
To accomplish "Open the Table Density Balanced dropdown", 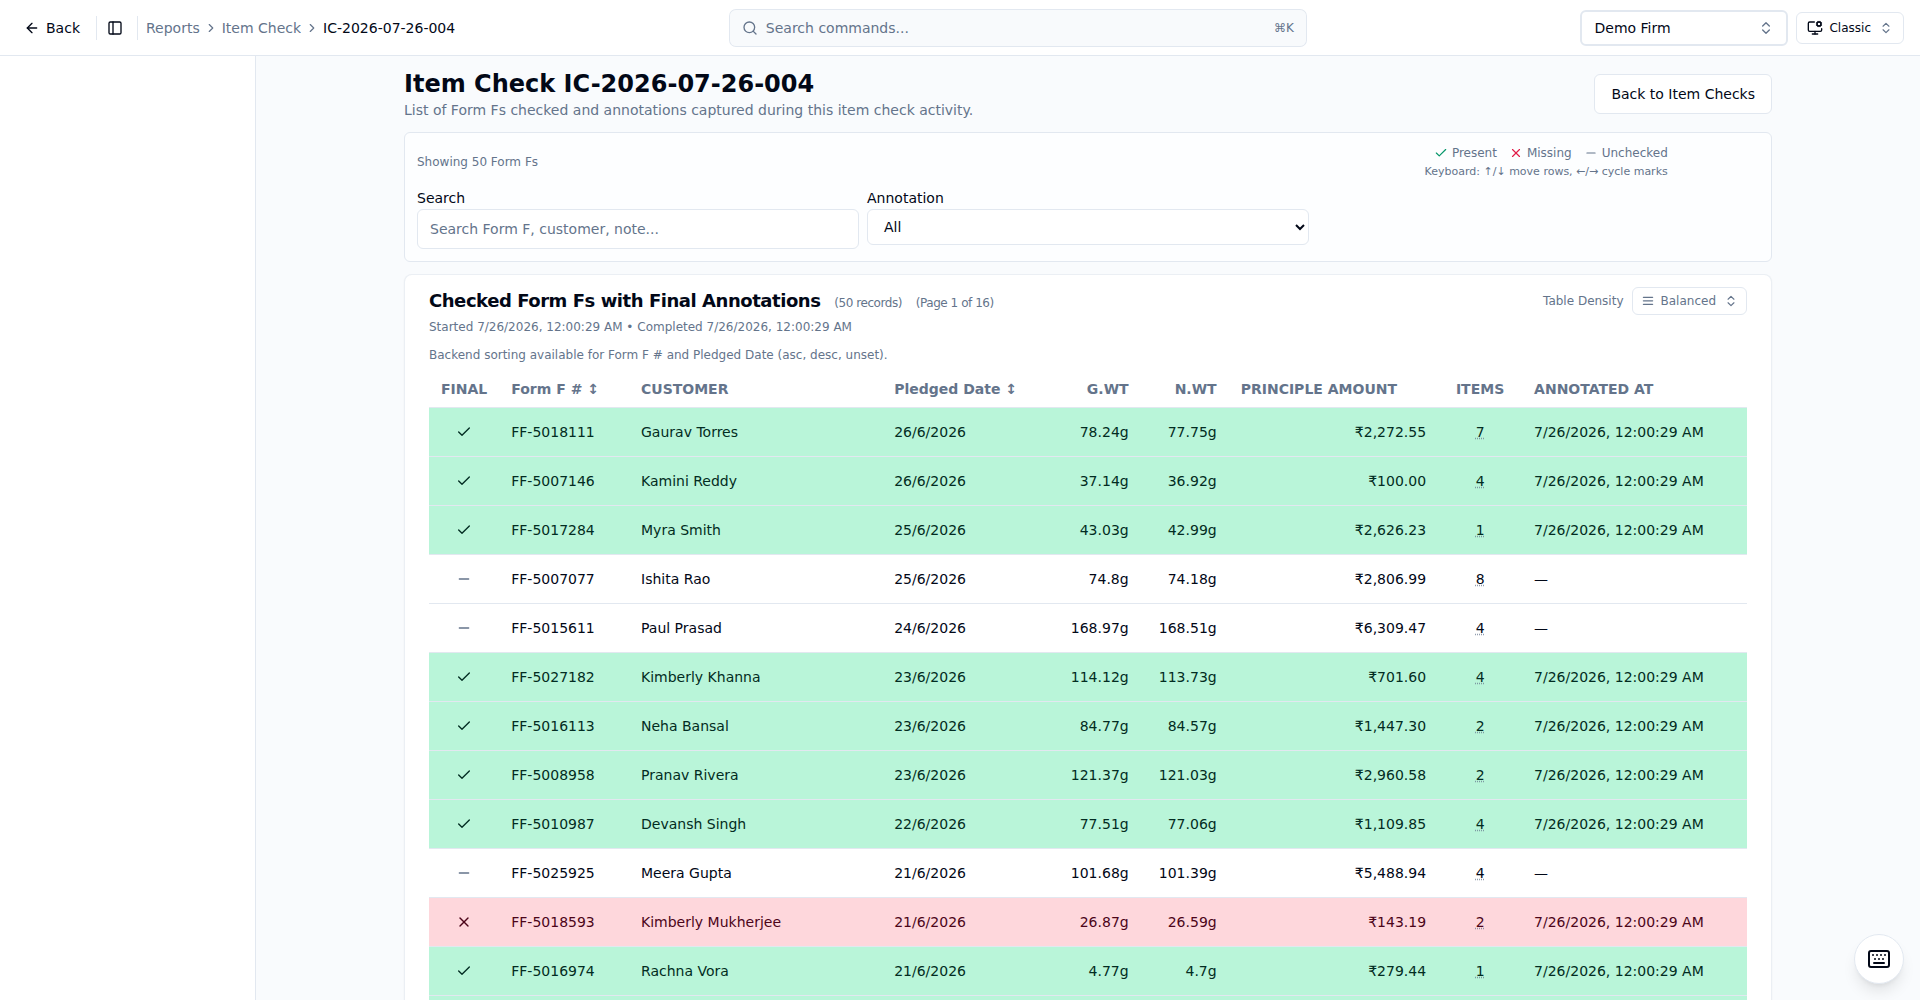I will tap(1689, 301).
